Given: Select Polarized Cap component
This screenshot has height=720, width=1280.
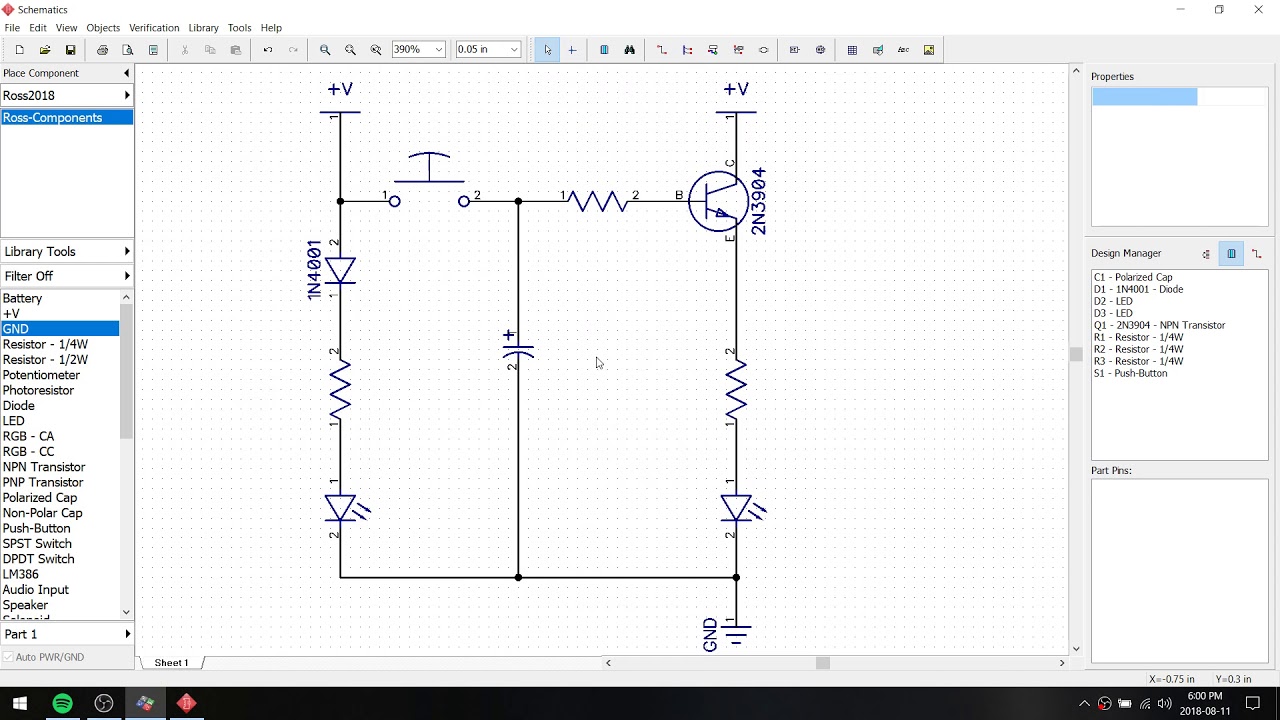Looking at the screenshot, I should point(40,498).
